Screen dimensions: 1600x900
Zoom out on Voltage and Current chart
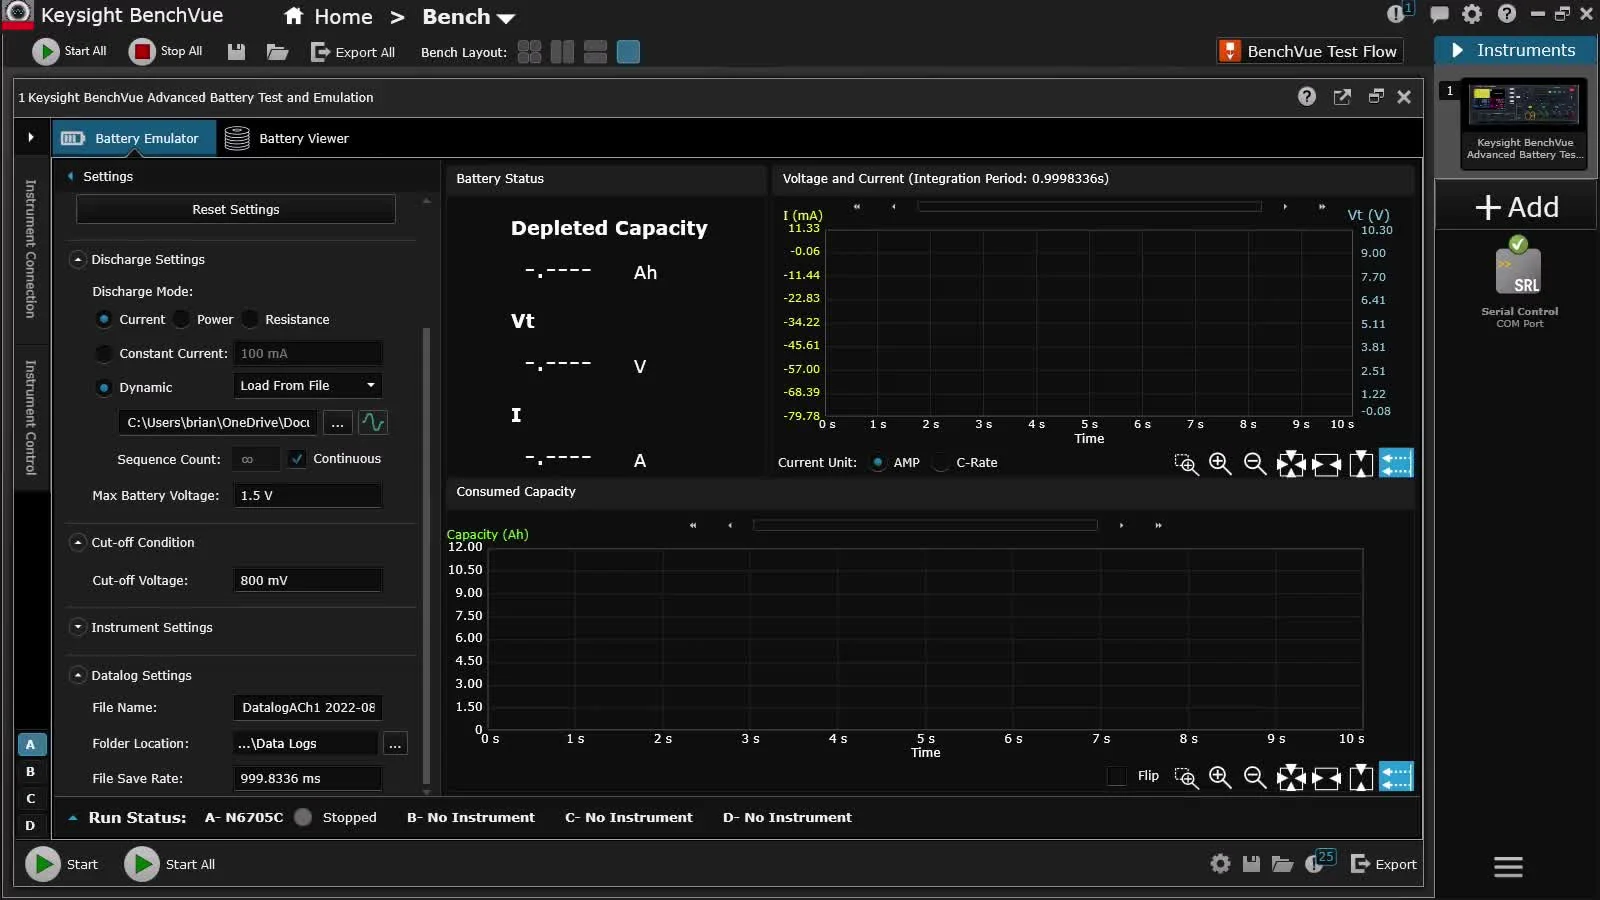[x=1255, y=463]
